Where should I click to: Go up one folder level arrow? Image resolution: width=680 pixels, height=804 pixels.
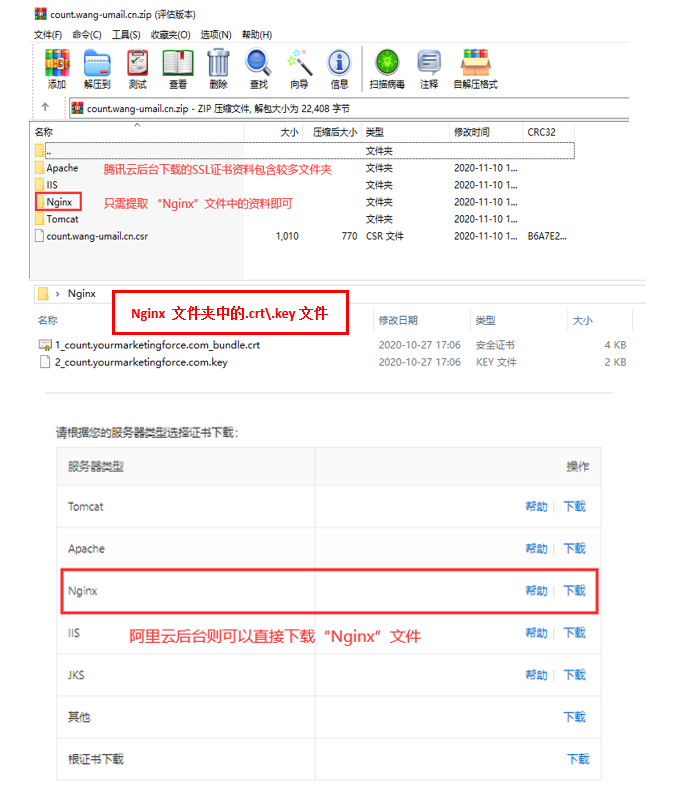click(x=45, y=108)
